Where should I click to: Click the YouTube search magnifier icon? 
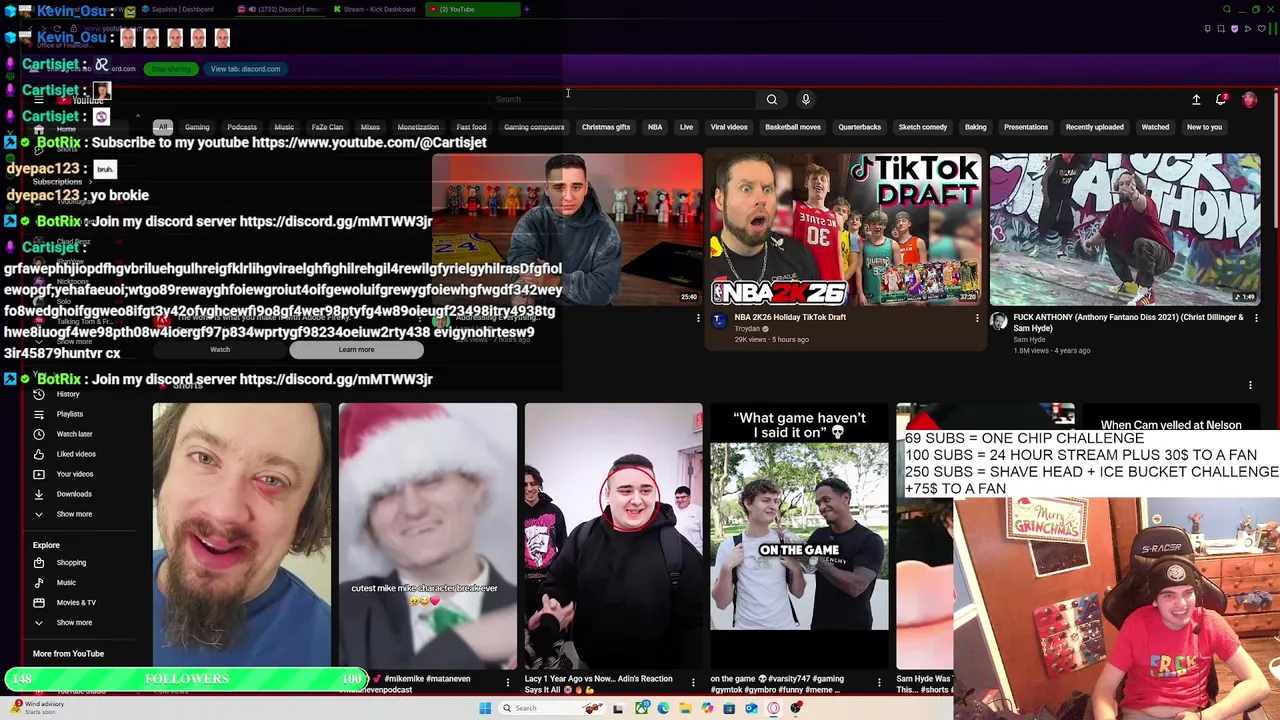point(772,99)
